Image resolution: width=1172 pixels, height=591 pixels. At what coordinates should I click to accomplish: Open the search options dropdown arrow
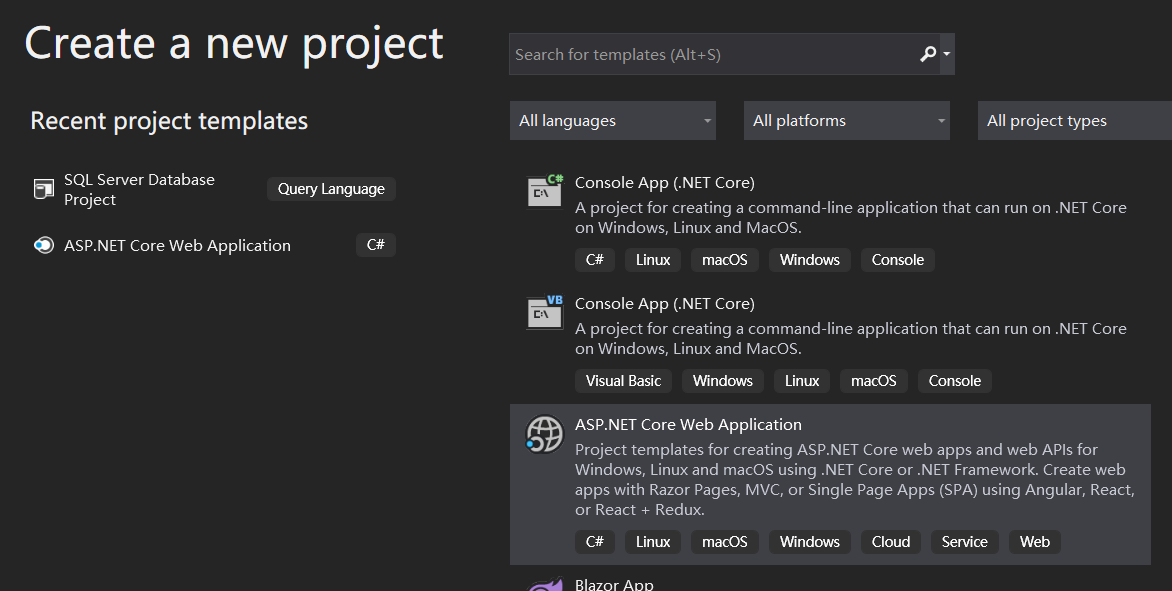click(x=947, y=54)
